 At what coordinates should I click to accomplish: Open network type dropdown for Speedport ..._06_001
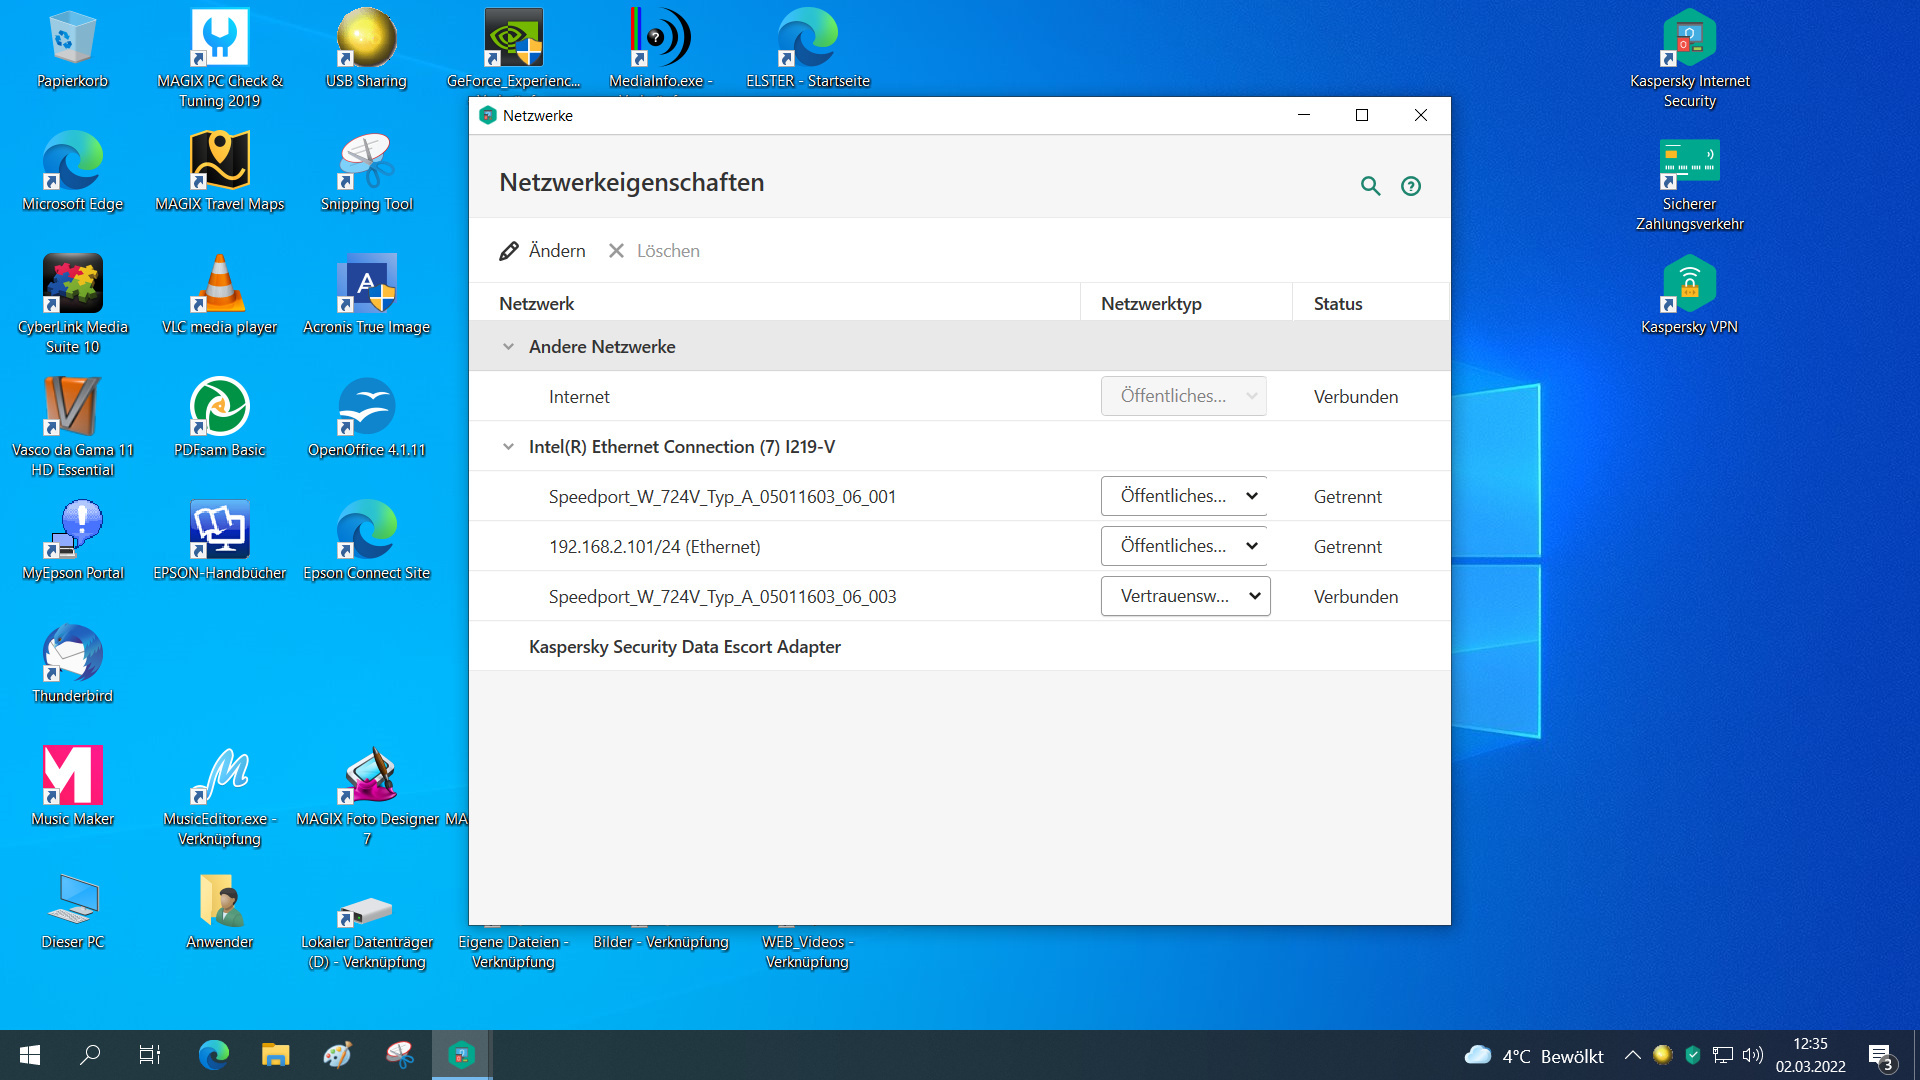[1184, 496]
